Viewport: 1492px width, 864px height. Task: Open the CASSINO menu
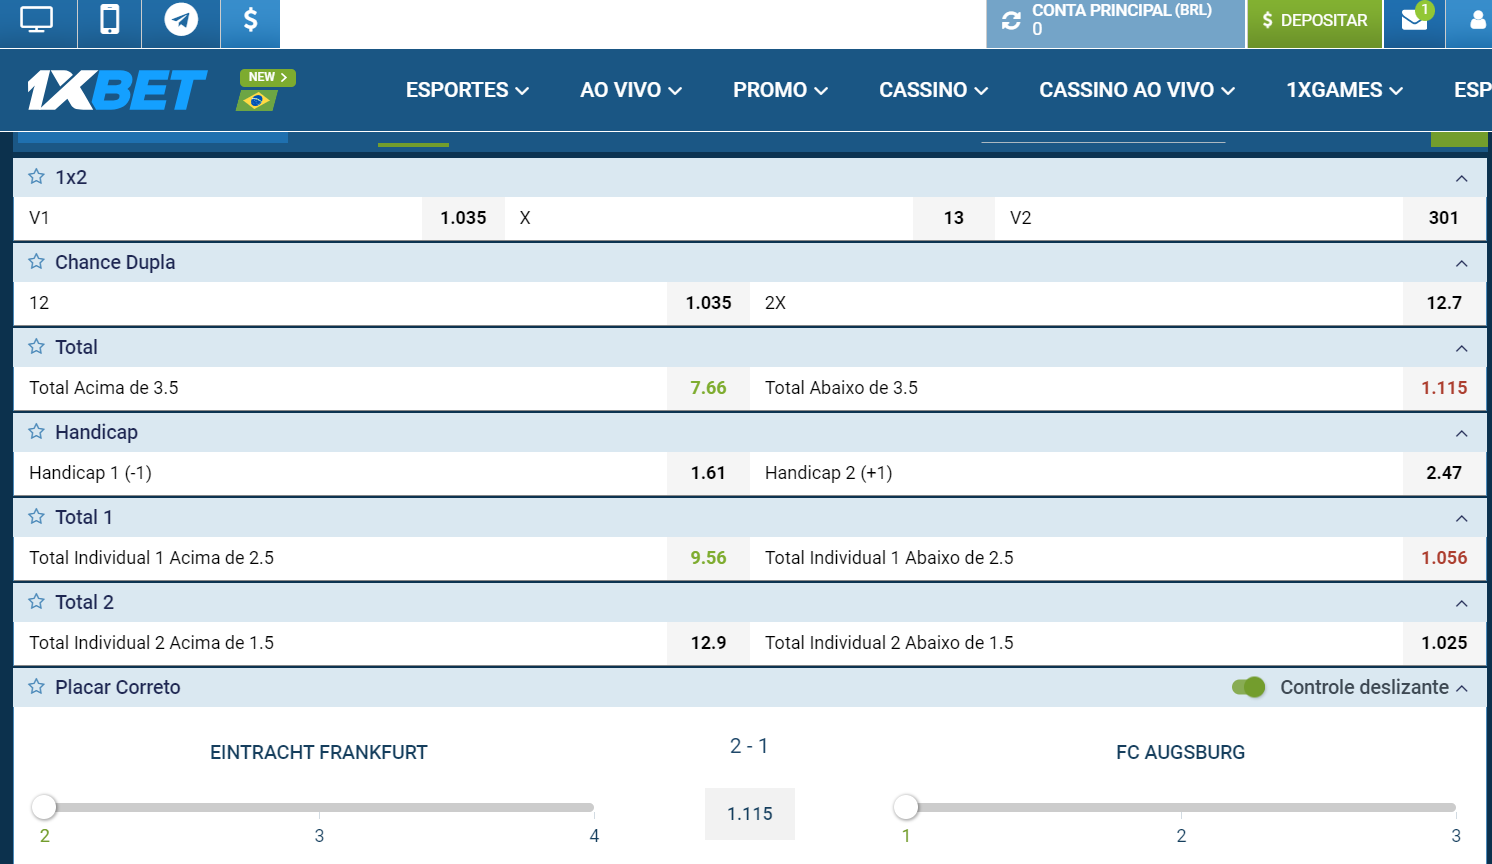click(x=933, y=90)
